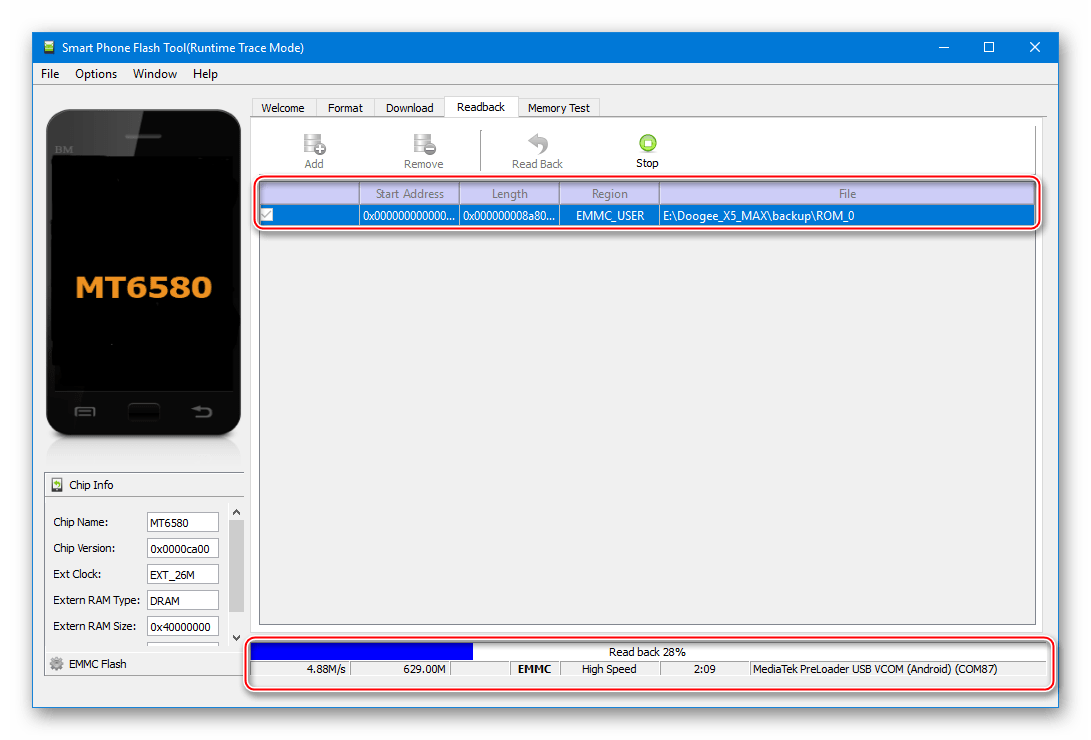Screen dimensions: 1091x740
Task: Open the File menu
Action: coord(50,74)
